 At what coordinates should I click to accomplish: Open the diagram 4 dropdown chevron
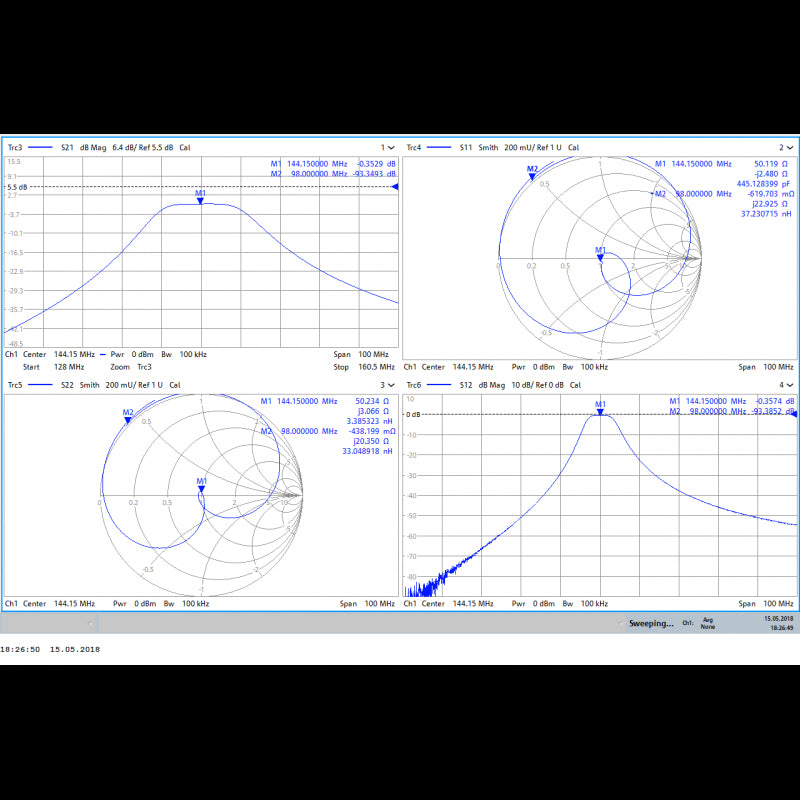pos(790,385)
